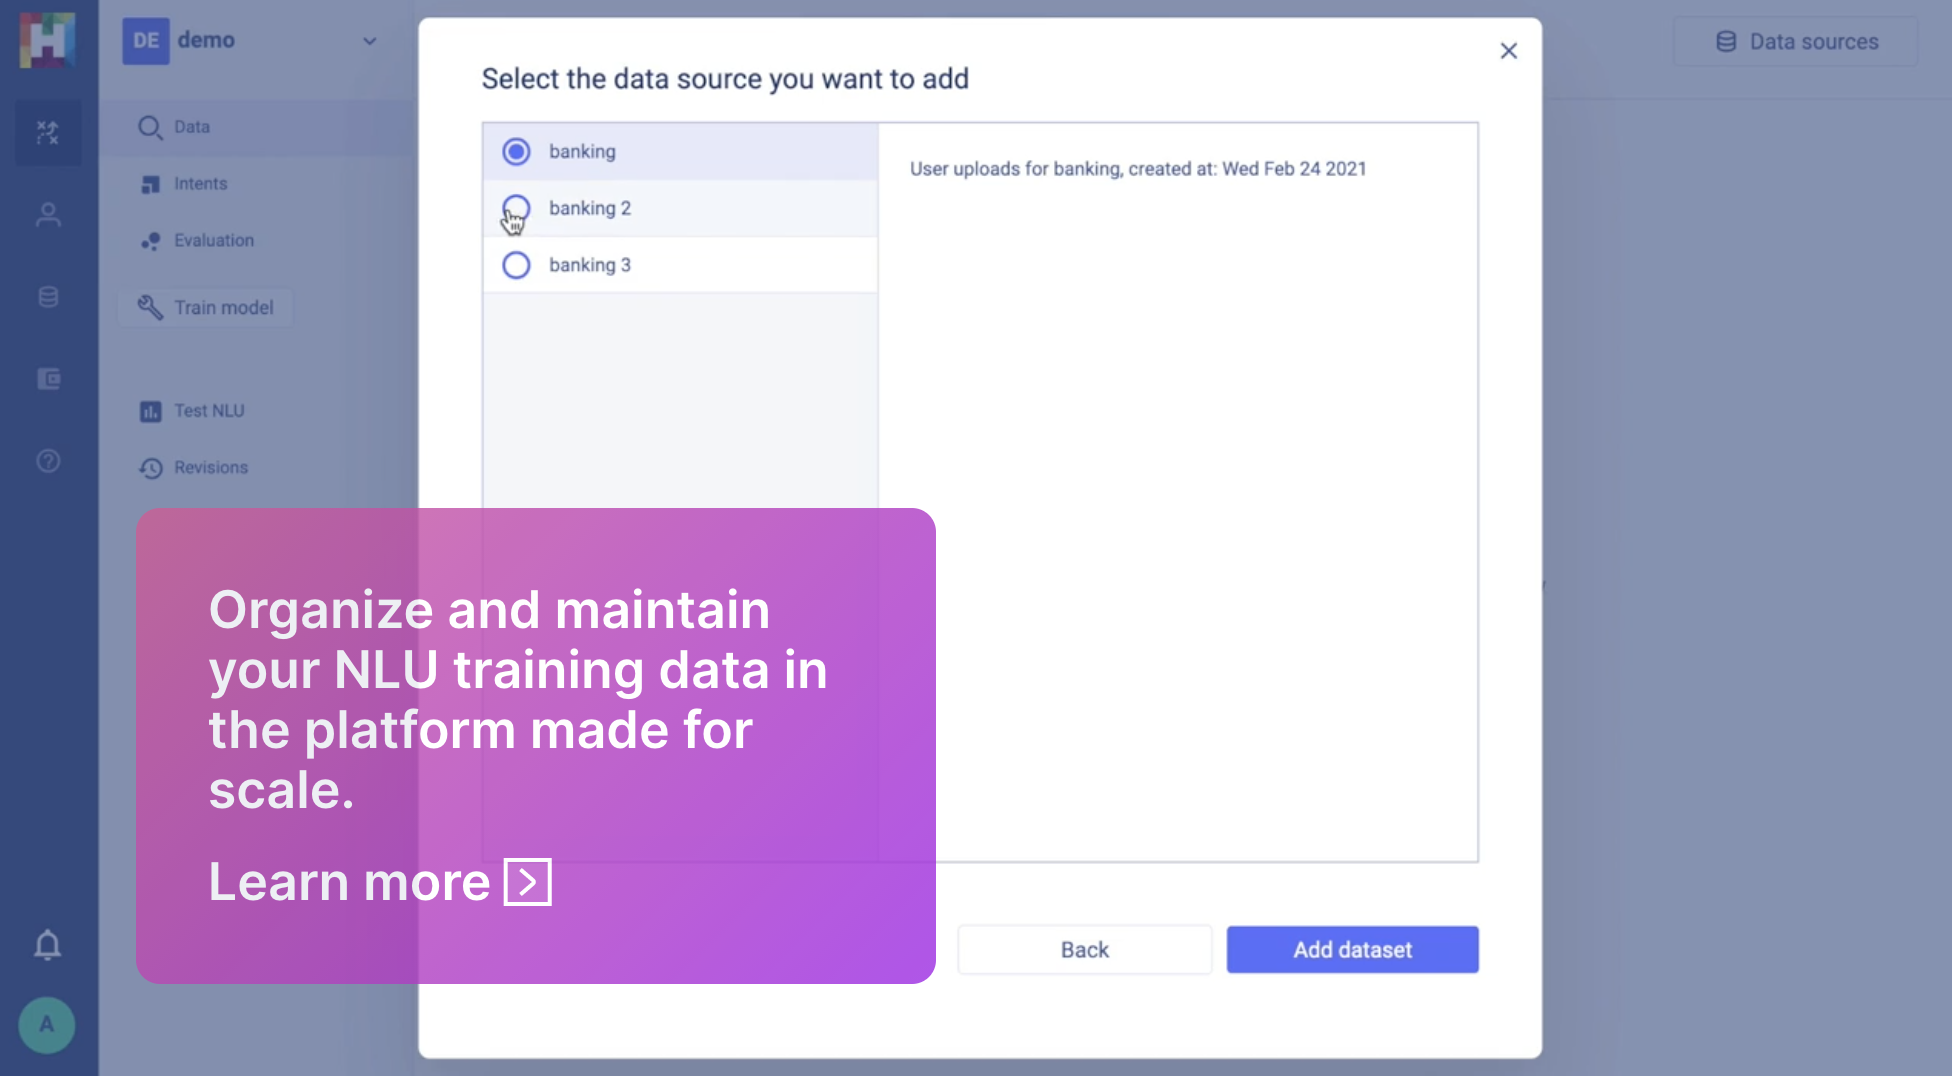
Task: Open the Evaluation menu item
Action: [x=213, y=241]
